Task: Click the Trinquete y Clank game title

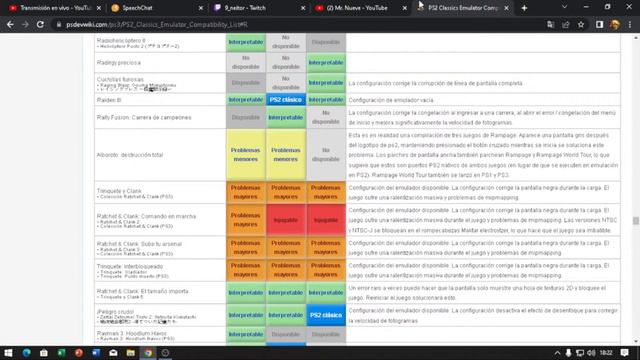Action: pyautogui.click(x=119, y=191)
